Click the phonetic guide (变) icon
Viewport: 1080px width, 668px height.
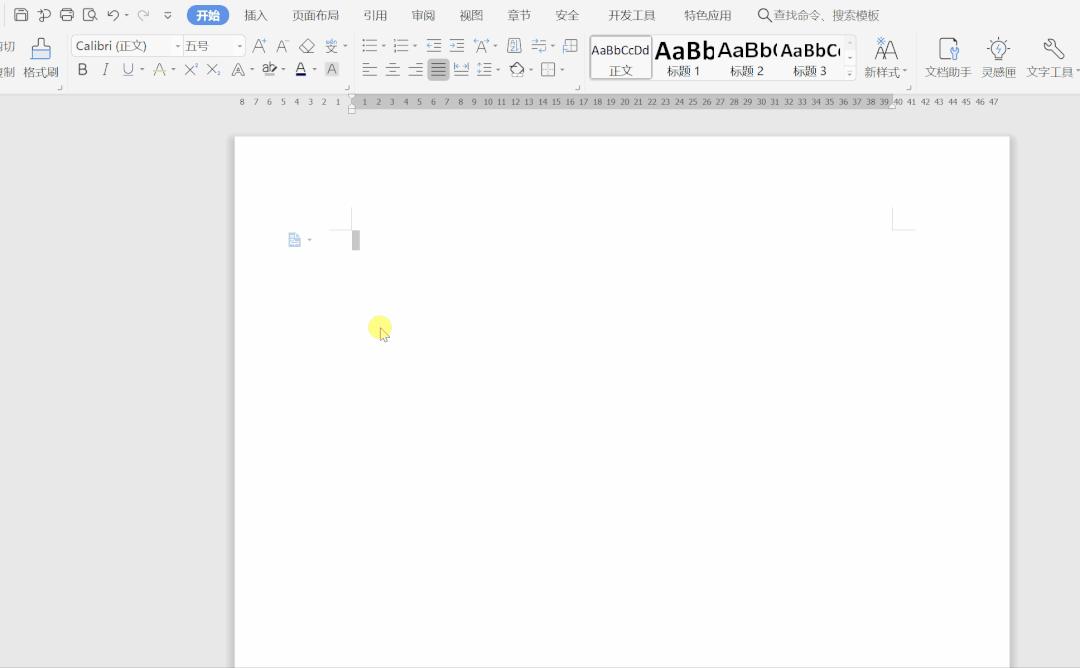332,46
